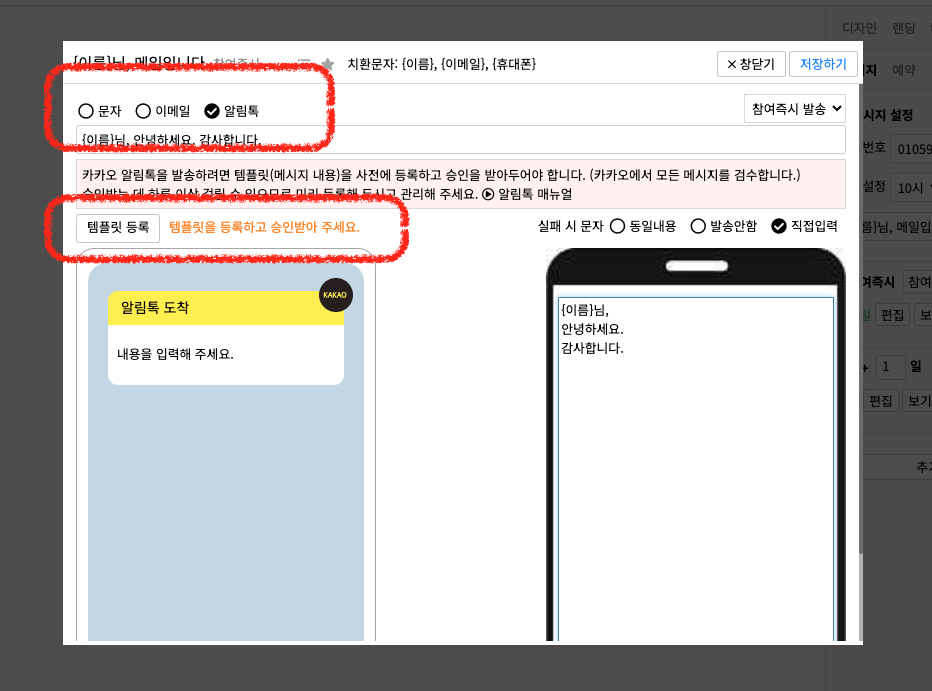Switch to the 랜딩 tab
Viewport: 932px width, 691px height.
tap(903, 28)
